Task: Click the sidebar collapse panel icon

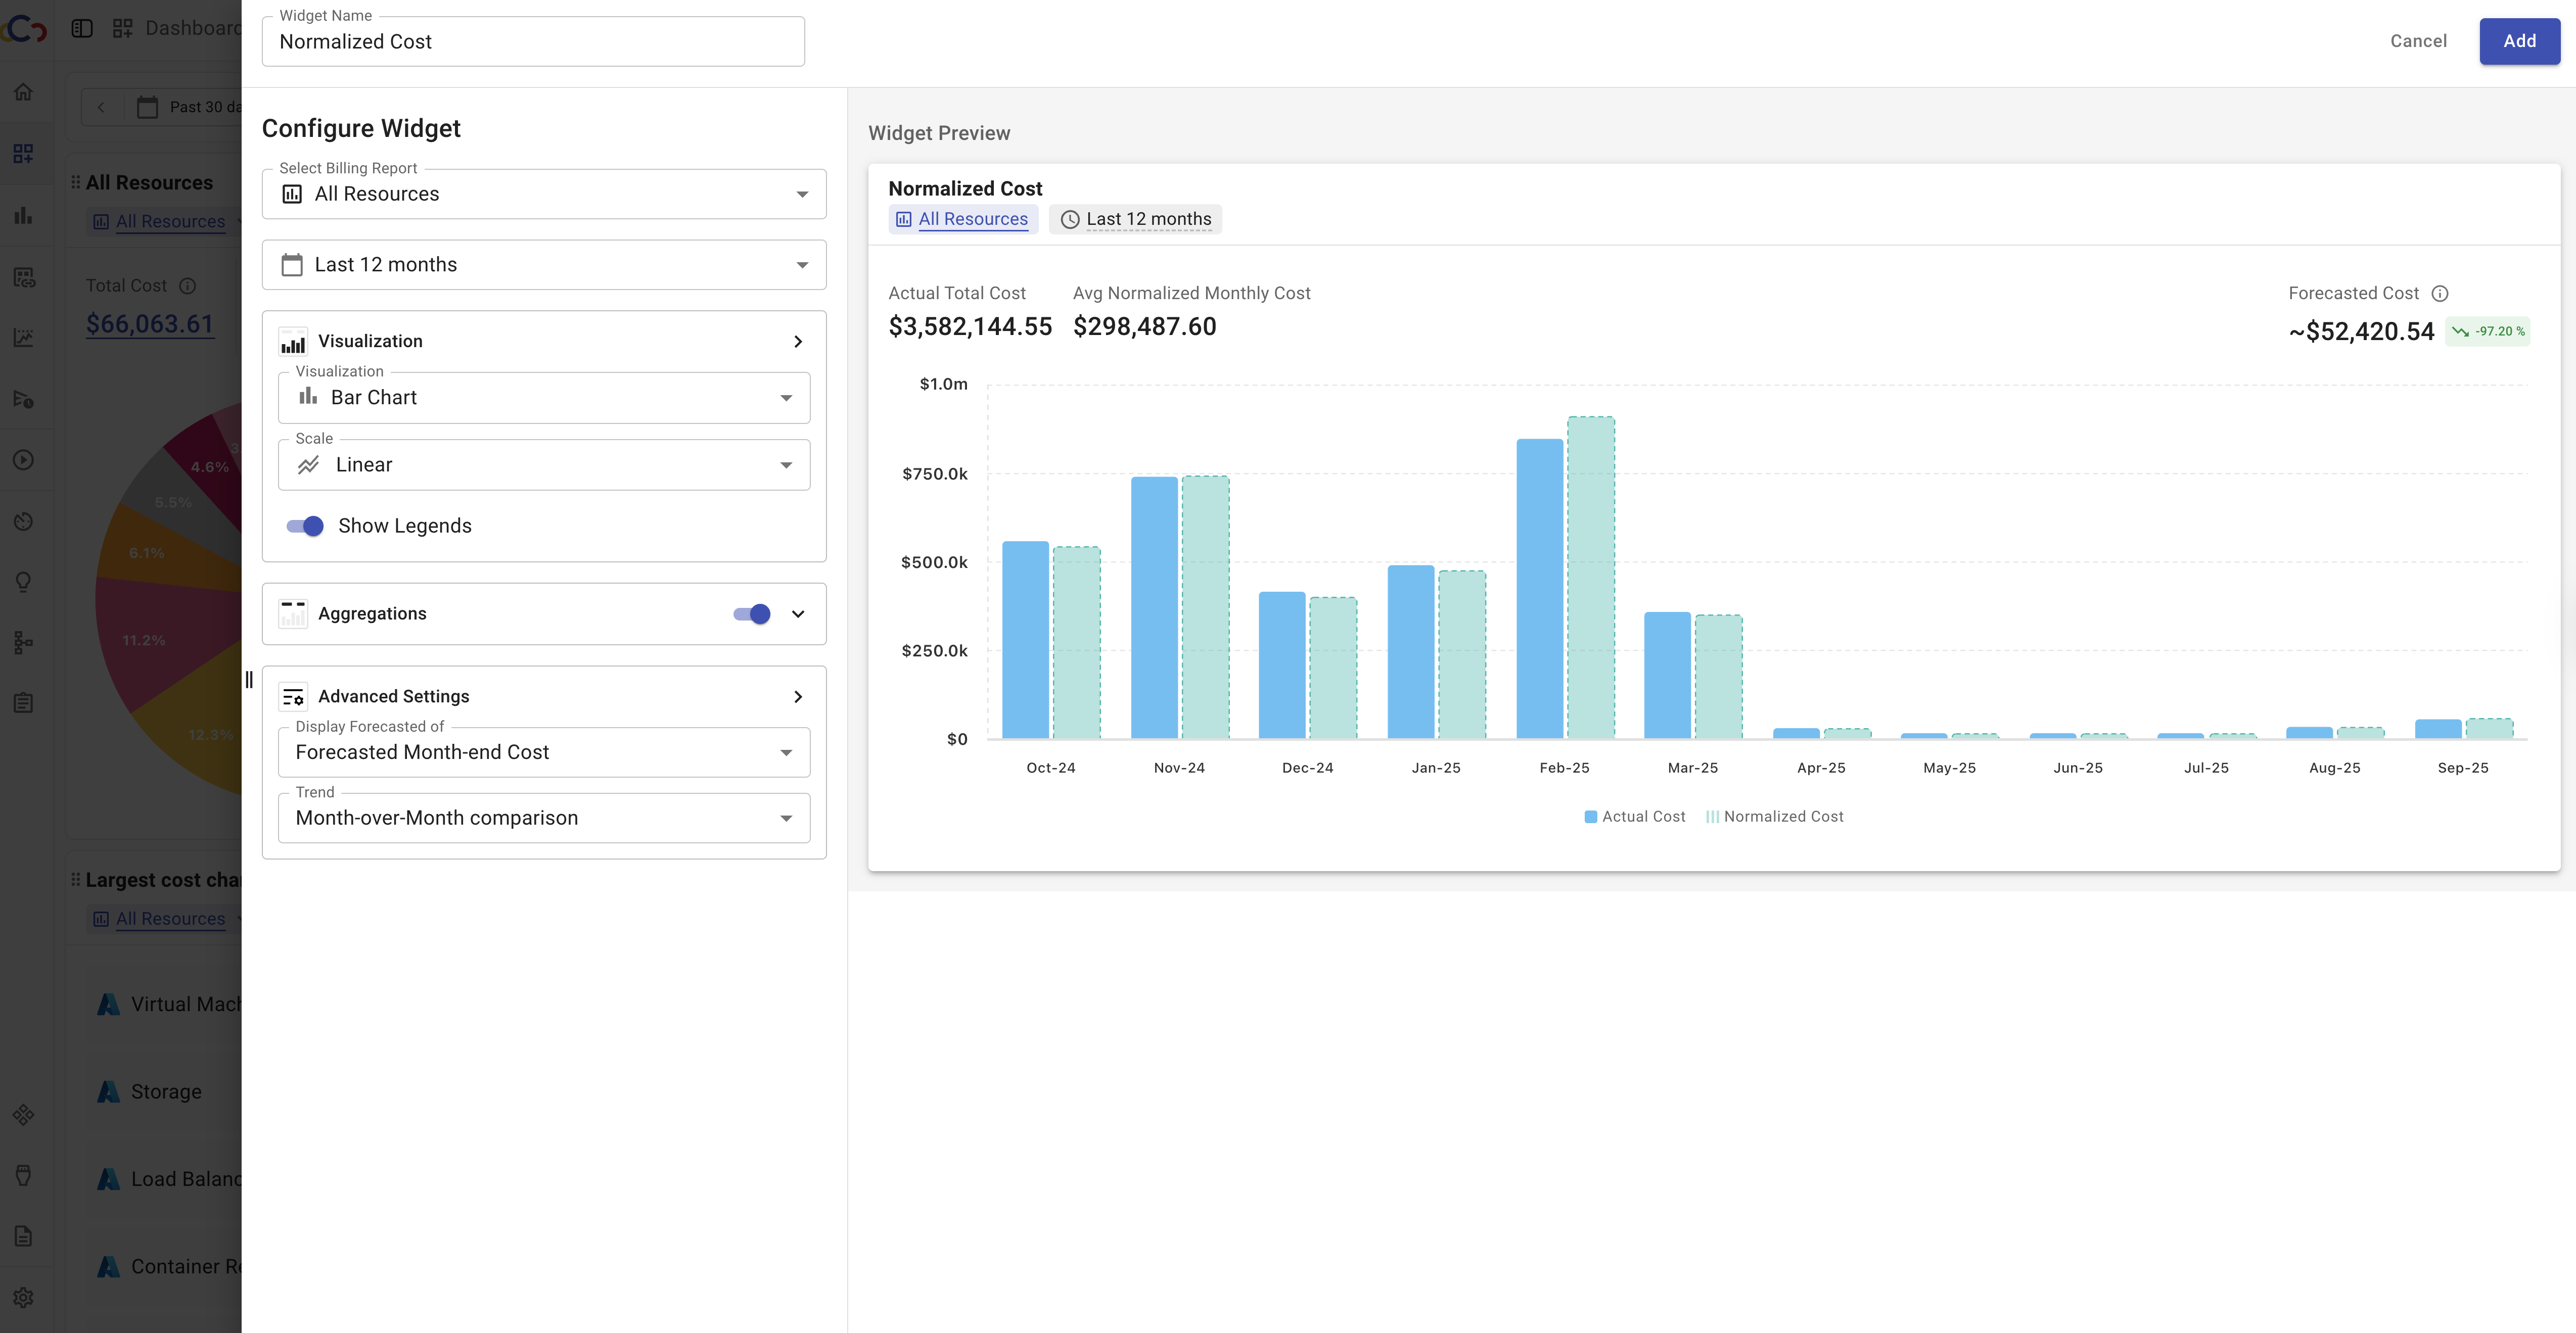Action: pyautogui.click(x=82, y=28)
